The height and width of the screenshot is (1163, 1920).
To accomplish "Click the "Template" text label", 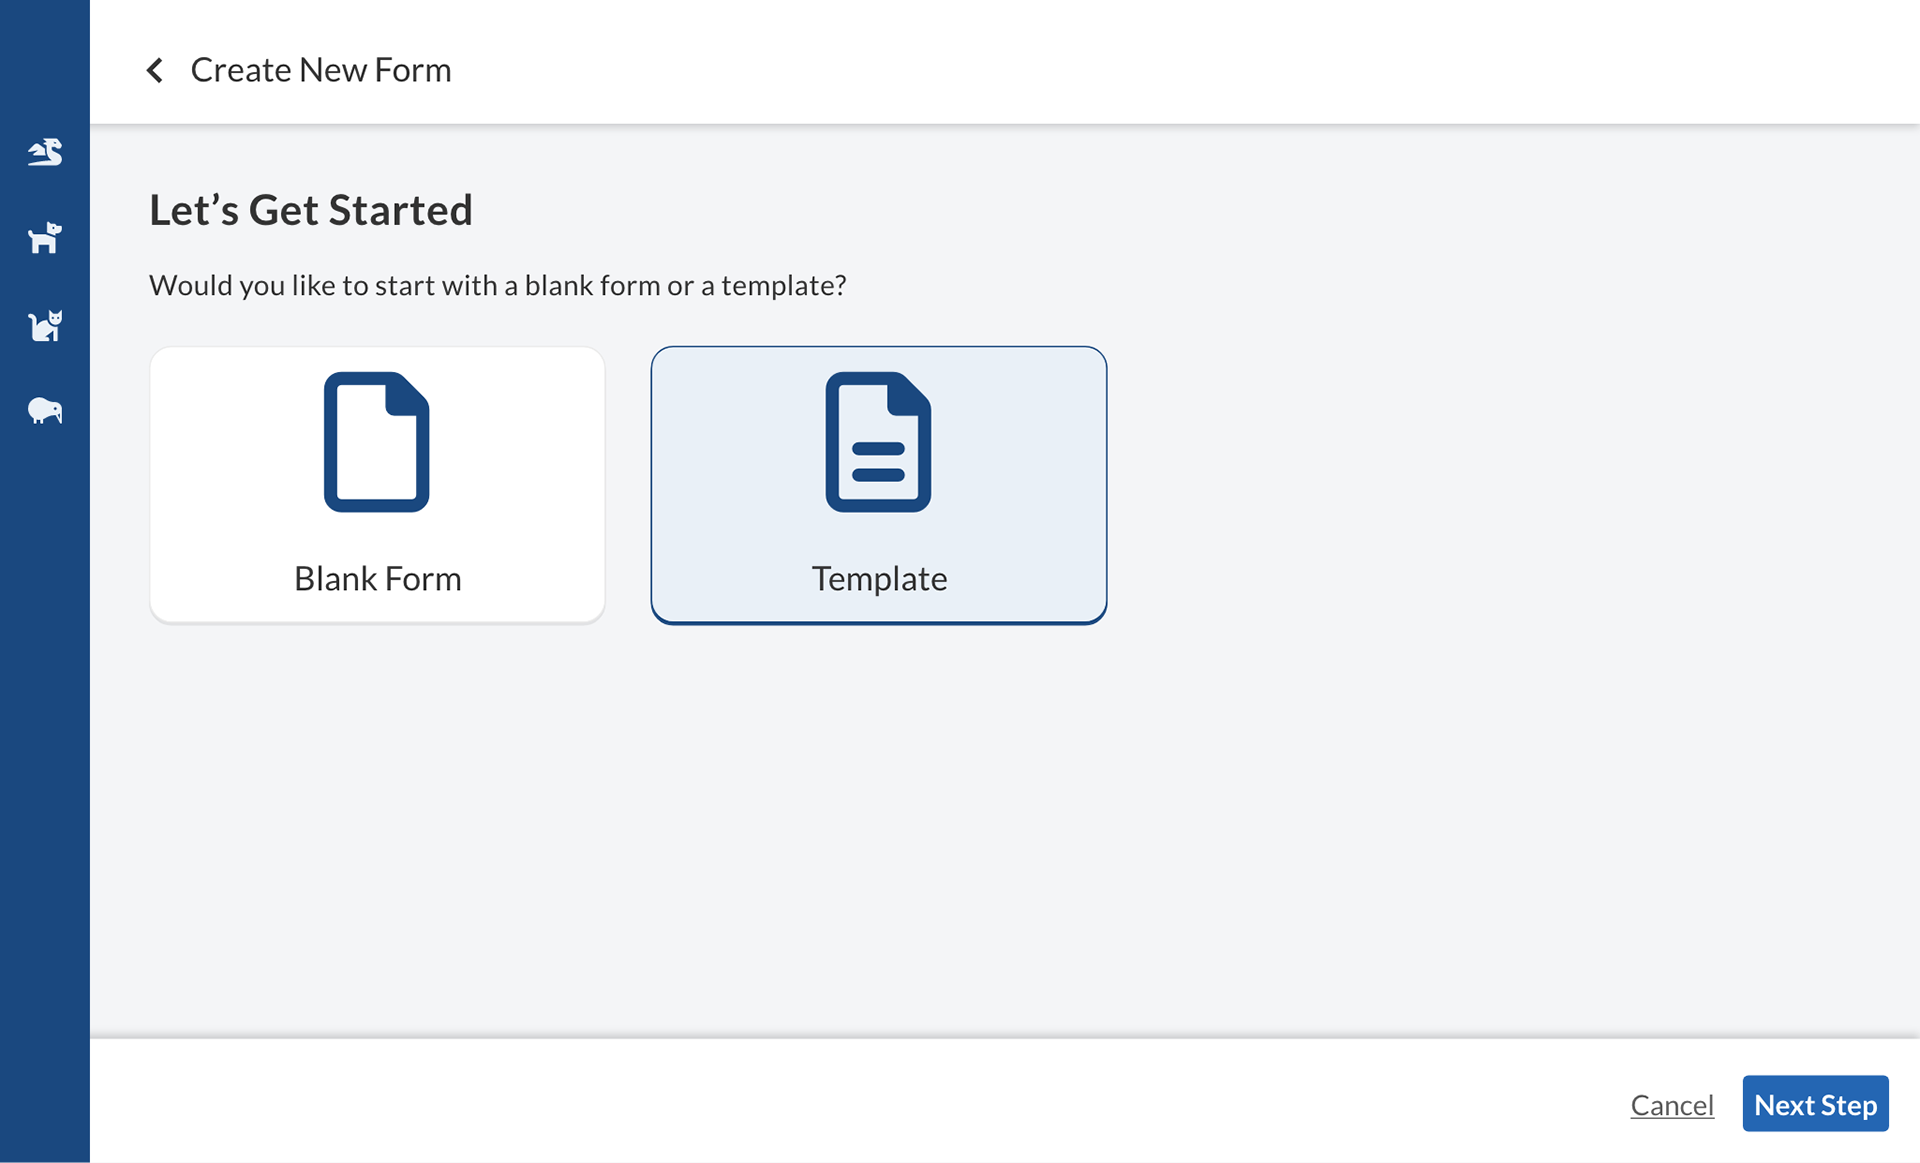I will coord(879,578).
